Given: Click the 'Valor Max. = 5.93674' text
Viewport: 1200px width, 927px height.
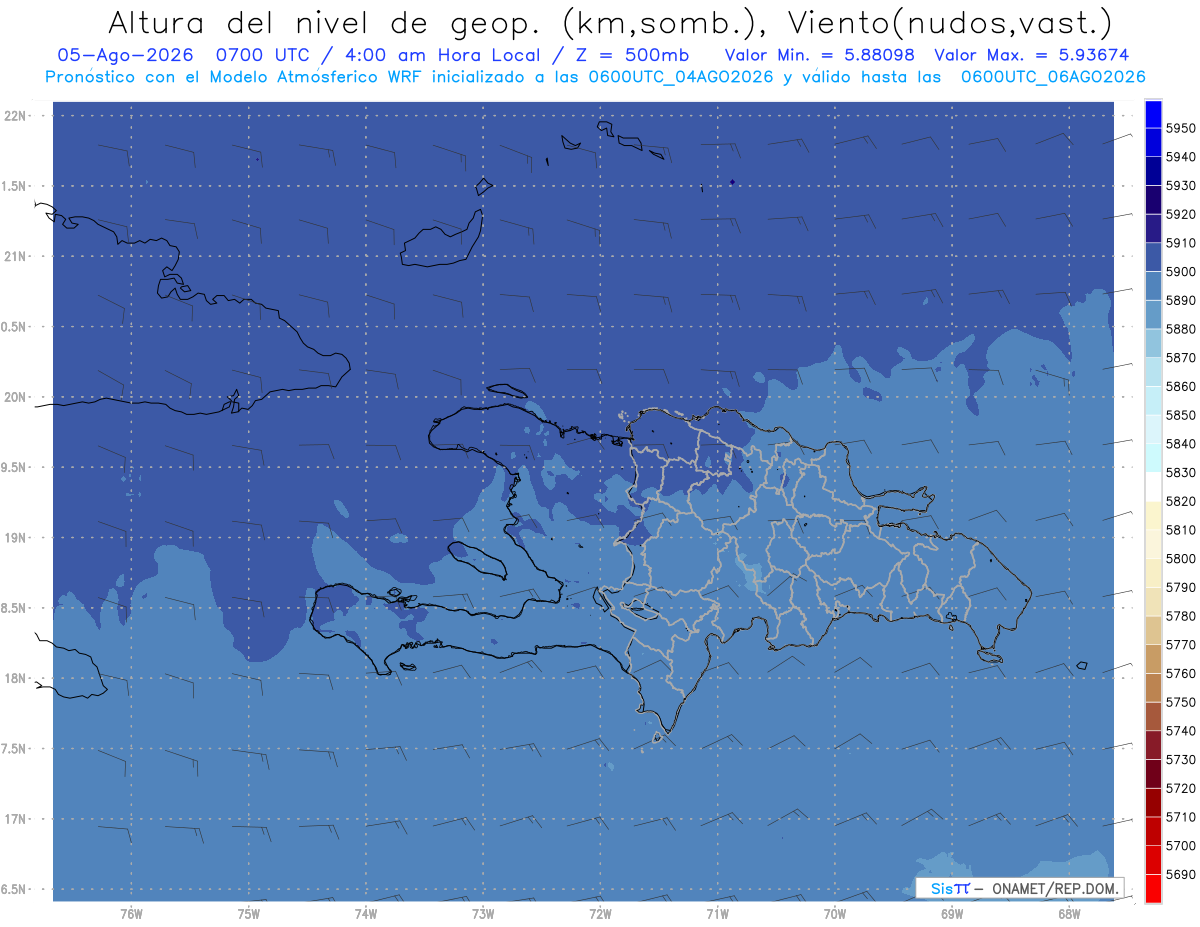Looking at the screenshot, I should pos(1034,55).
